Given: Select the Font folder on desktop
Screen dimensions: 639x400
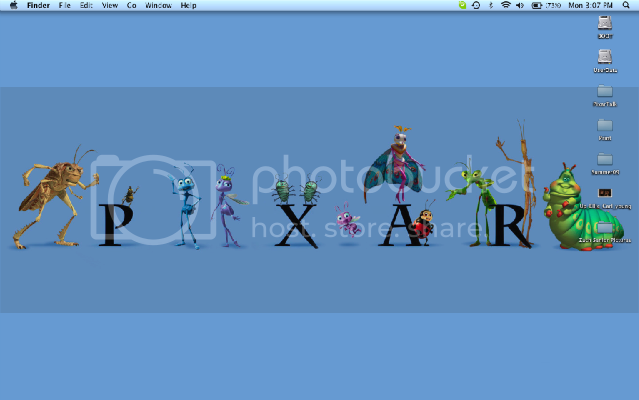Looking at the screenshot, I should 605,124.
